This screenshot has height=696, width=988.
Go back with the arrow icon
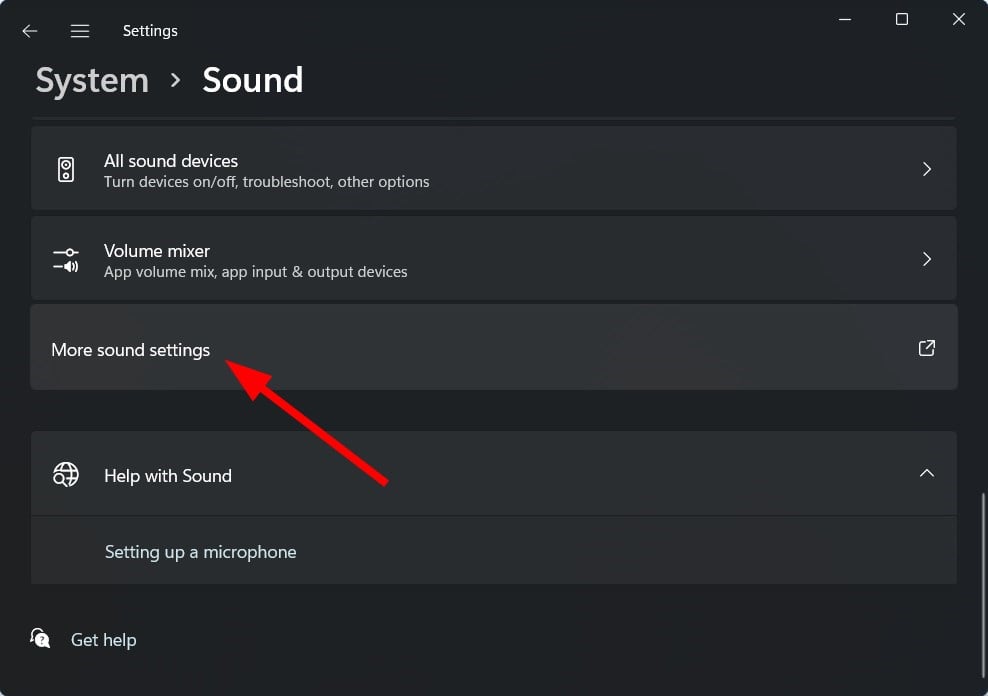coord(30,31)
